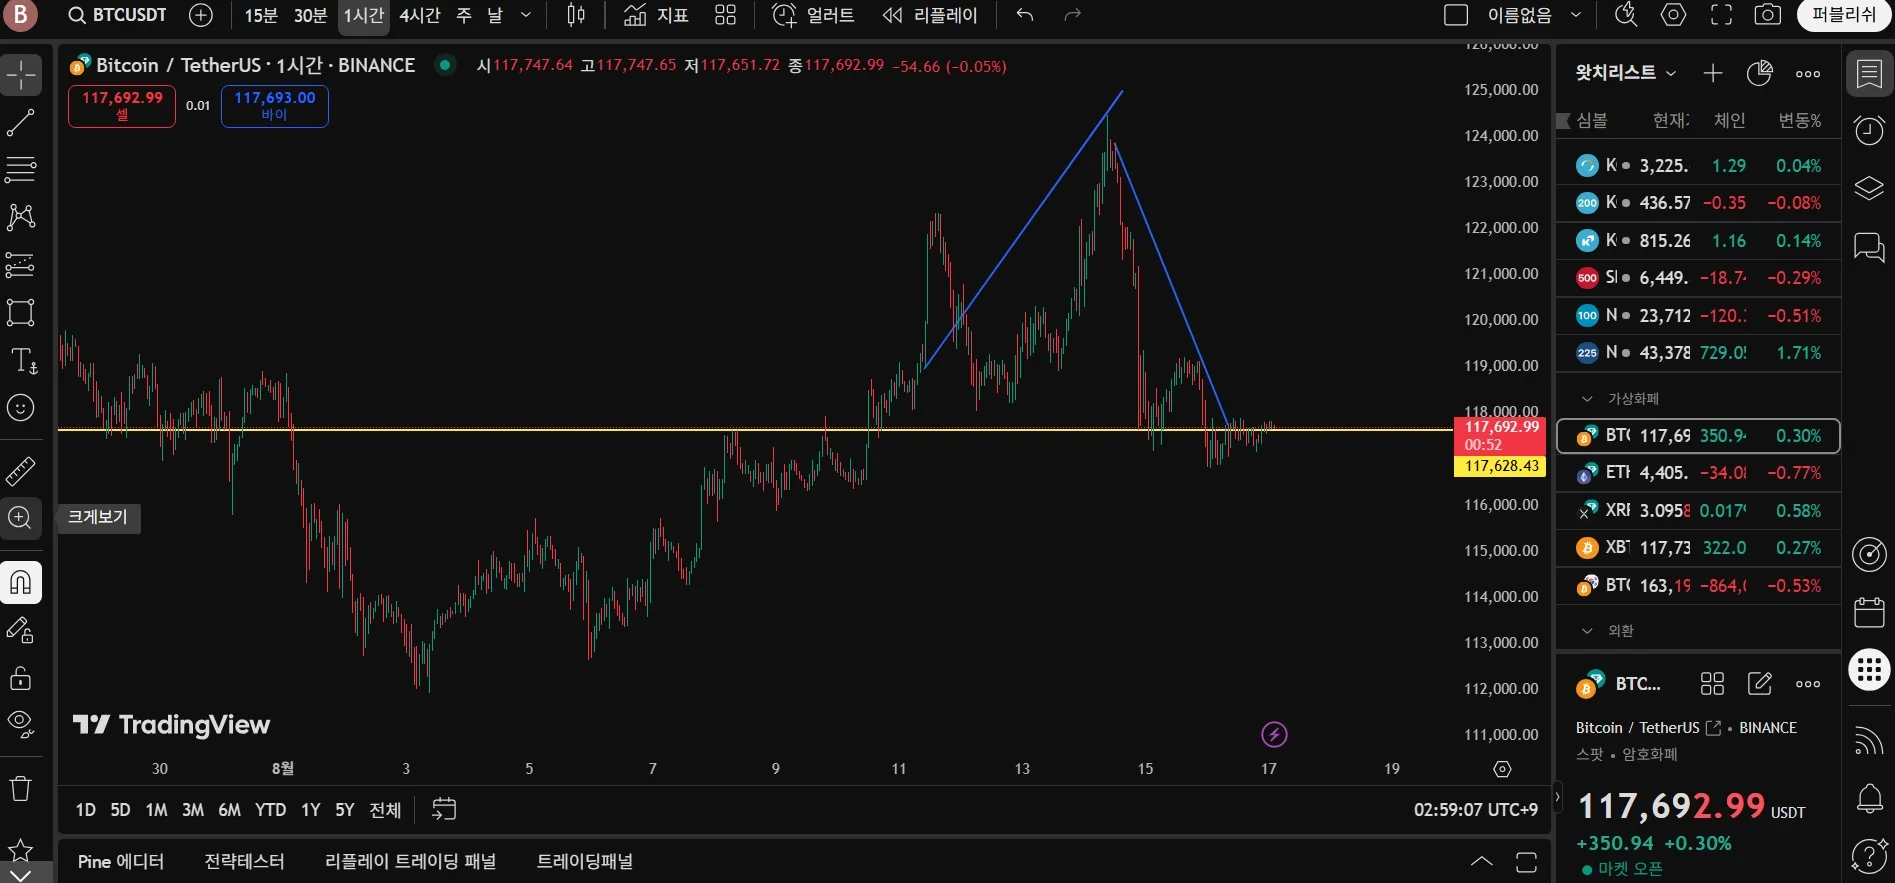Switch to the 15분 interval
Screen dimensions: 1895x883
261,15
